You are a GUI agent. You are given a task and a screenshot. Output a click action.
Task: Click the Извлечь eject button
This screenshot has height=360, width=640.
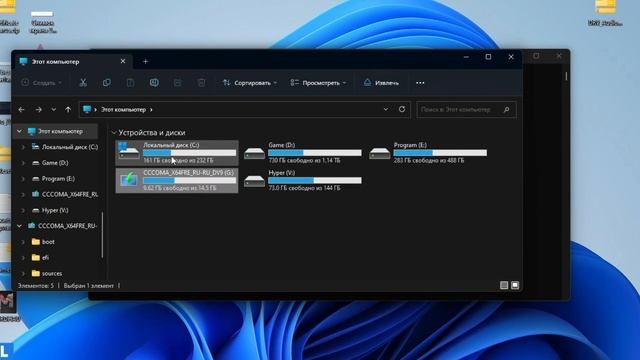381,83
